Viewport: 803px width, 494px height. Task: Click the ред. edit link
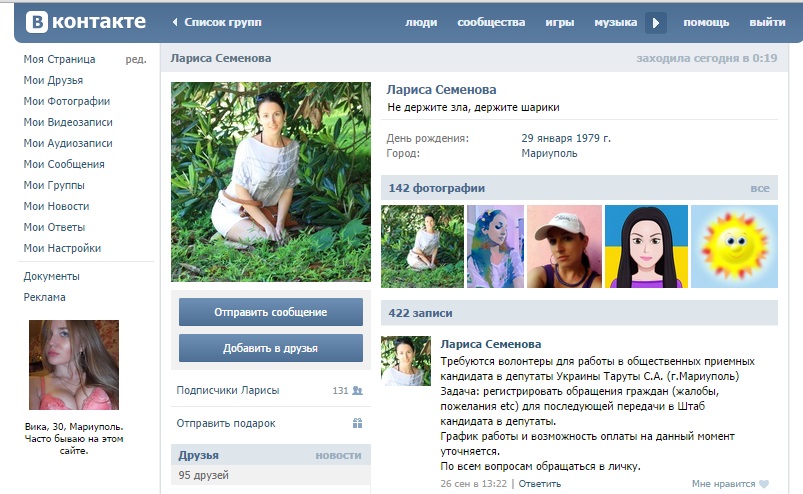[136, 59]
